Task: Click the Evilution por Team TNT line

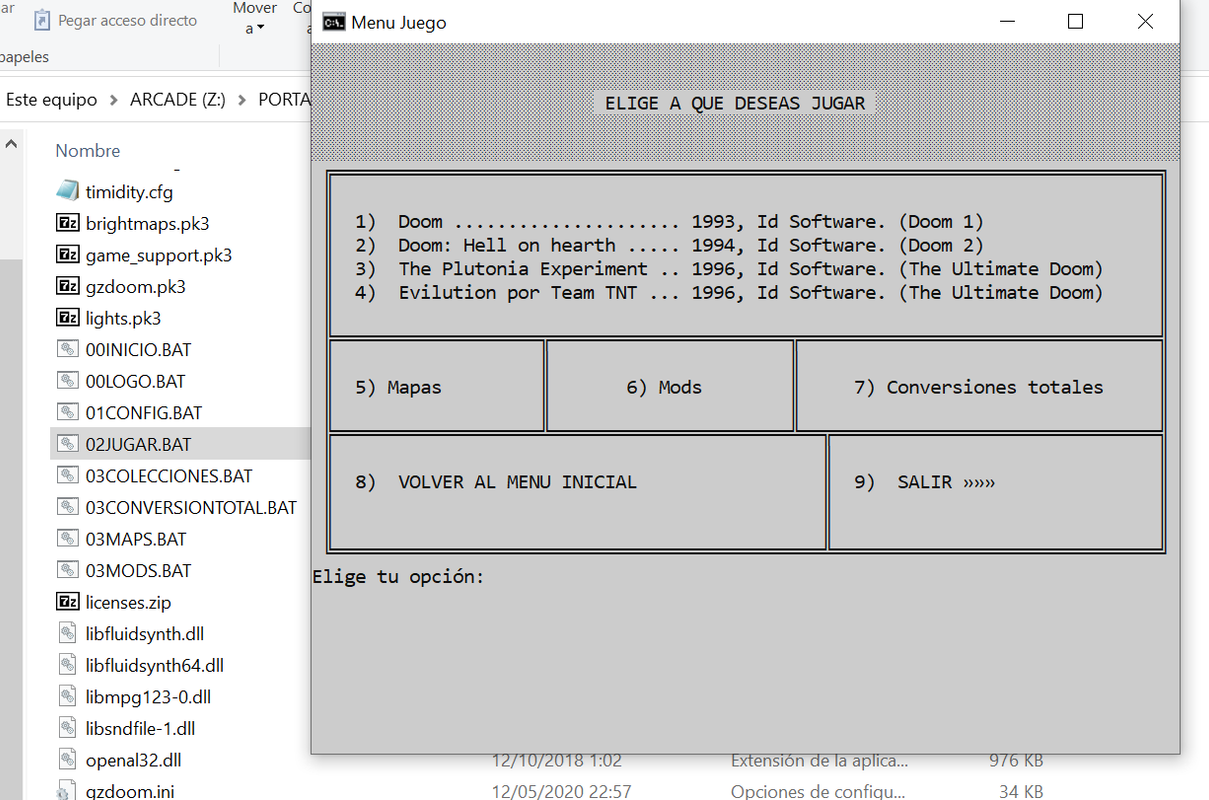Action: [x=729, y=293]
